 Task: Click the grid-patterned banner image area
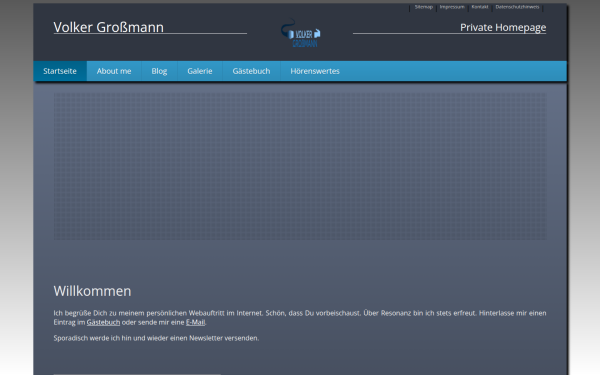coord(300,166)
